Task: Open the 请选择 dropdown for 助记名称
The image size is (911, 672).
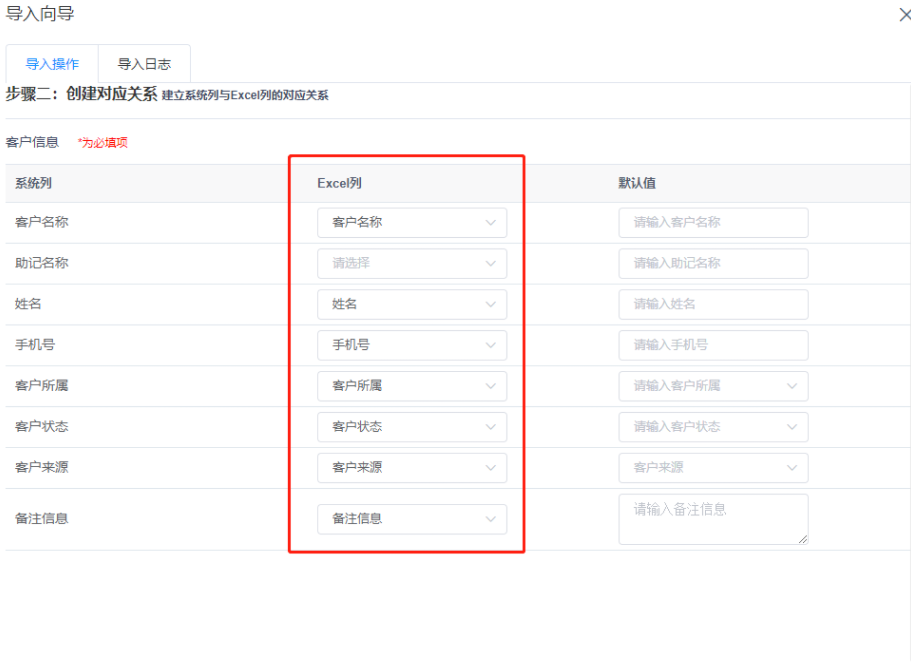Action: 411,263
